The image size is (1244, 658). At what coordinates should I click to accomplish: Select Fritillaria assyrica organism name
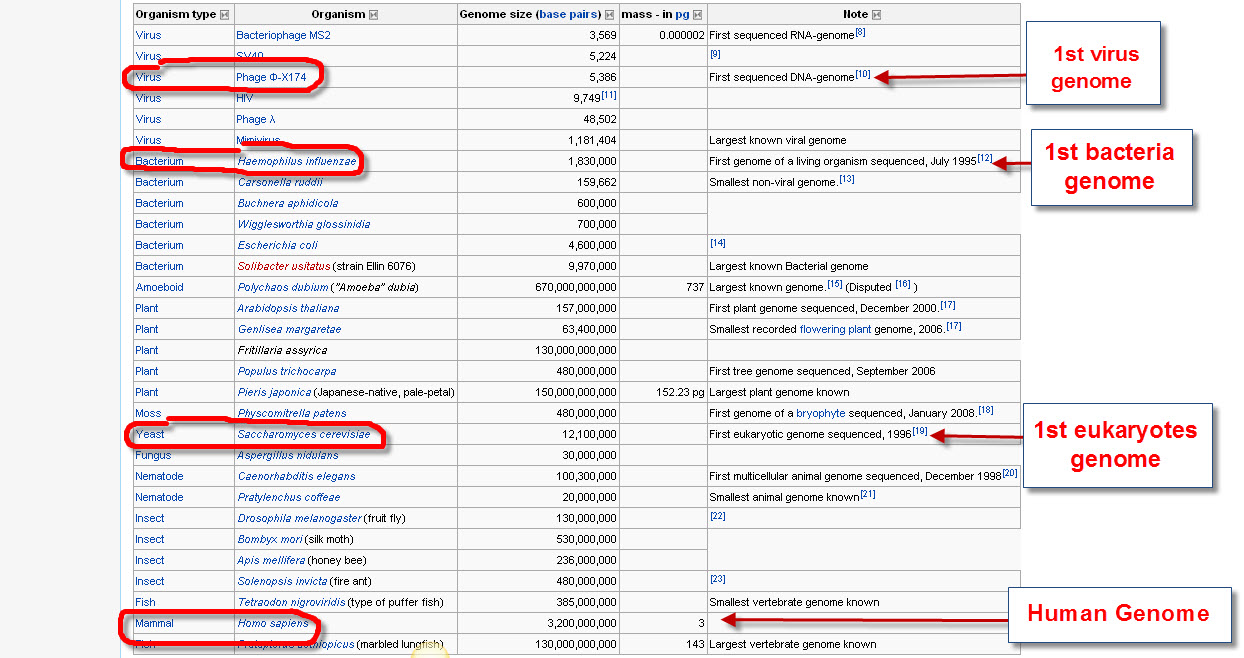[x=282, y=350]
